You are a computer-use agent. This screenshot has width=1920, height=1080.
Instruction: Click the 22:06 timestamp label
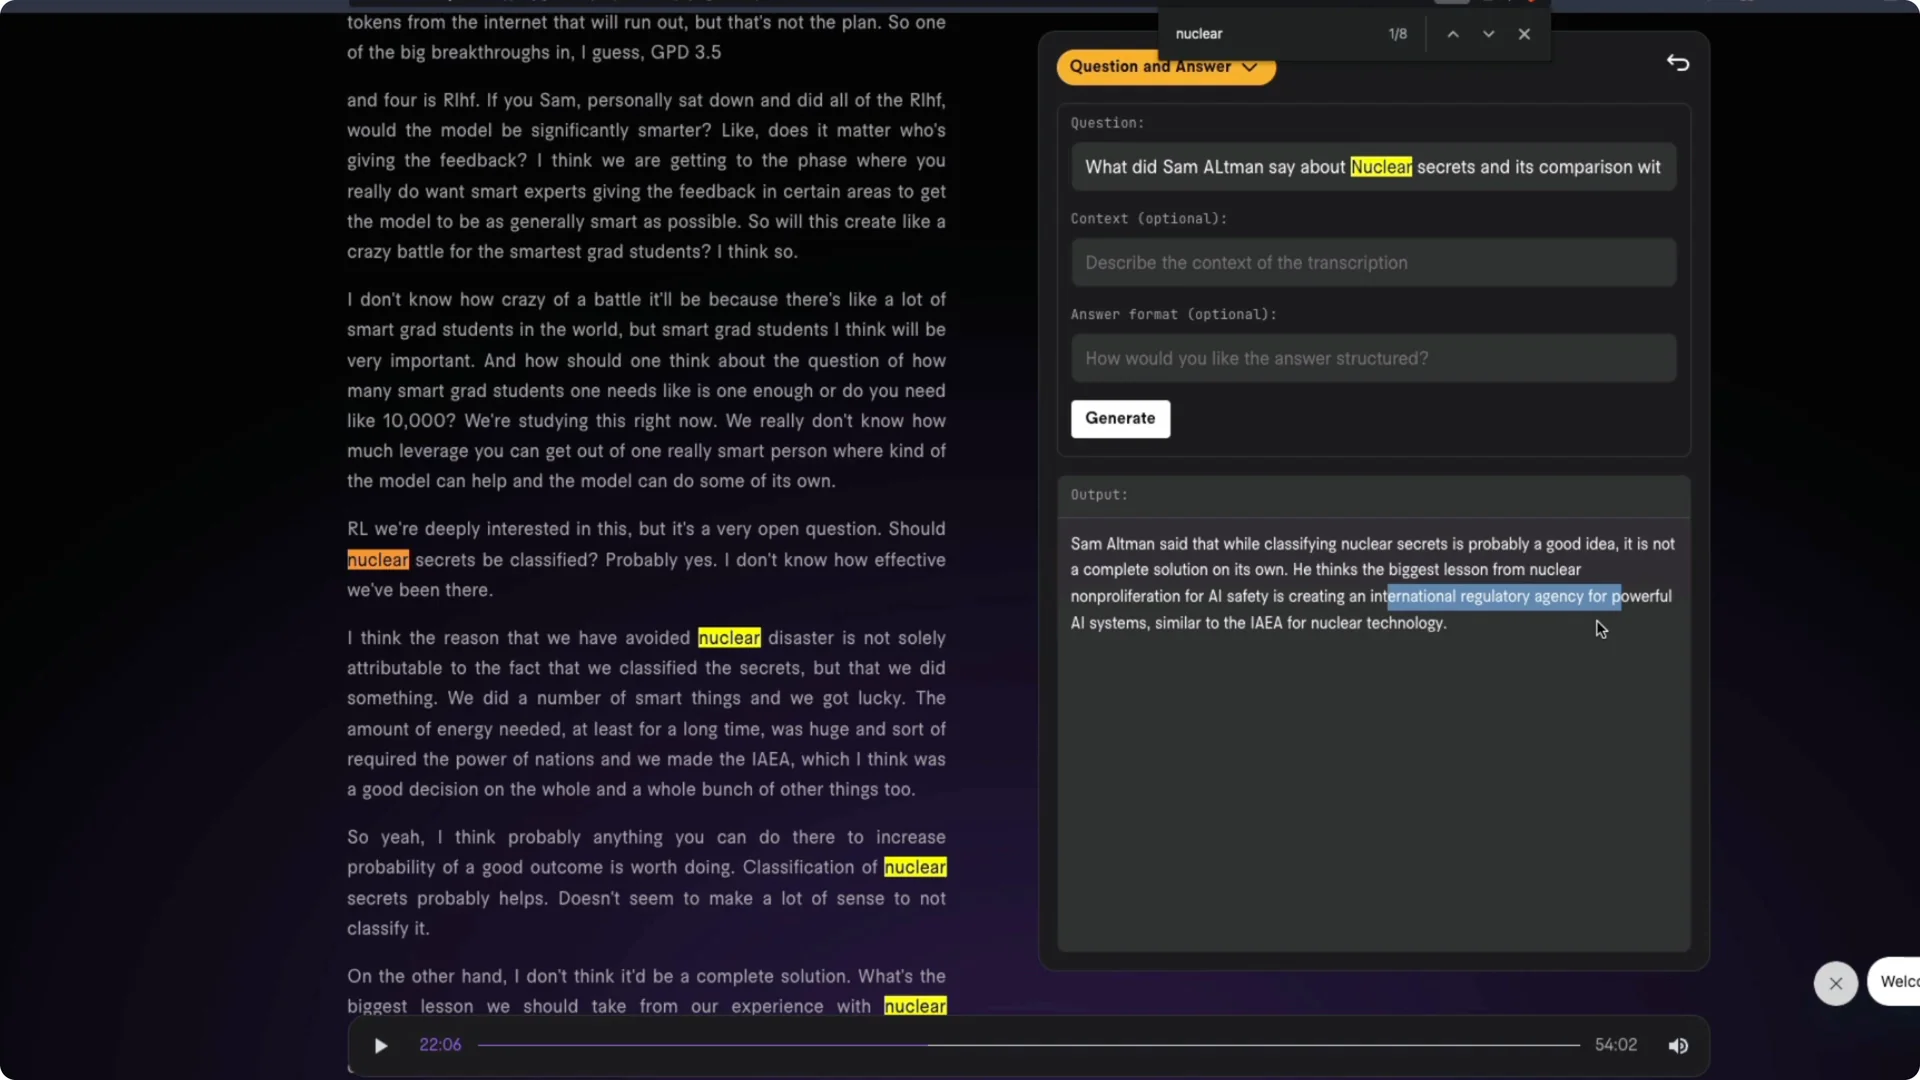pos(440,1044)
